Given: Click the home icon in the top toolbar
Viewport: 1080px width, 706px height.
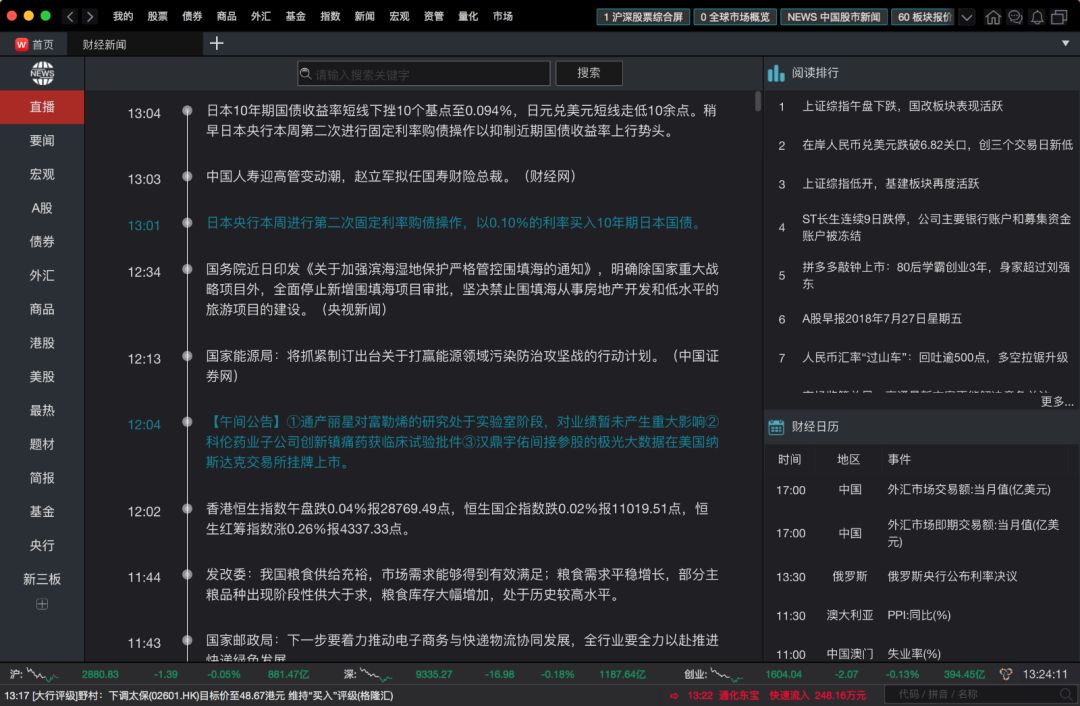Looking at the screenshot, I should point(994,16).
